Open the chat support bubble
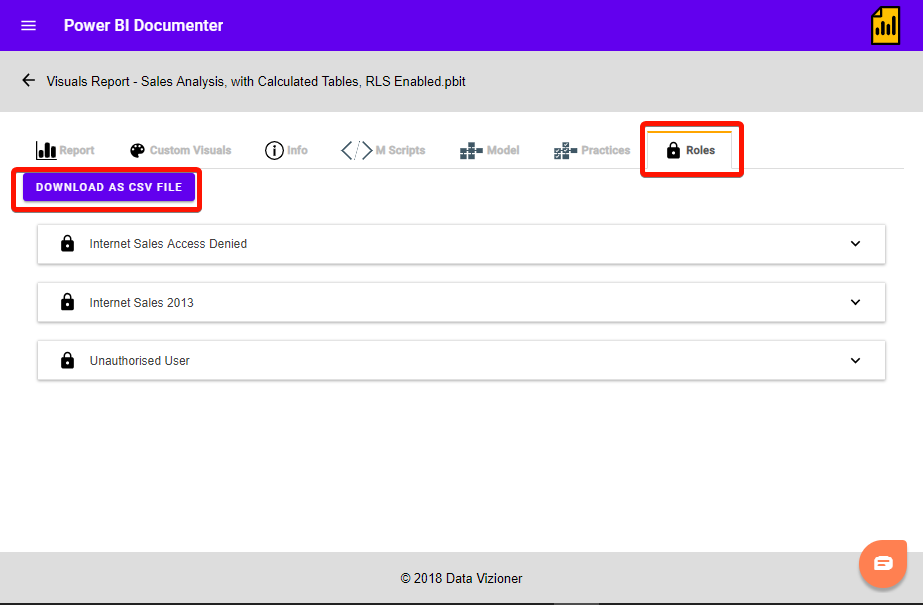The image size is (923, 605). pyautogui.click(x=883, y=563)
